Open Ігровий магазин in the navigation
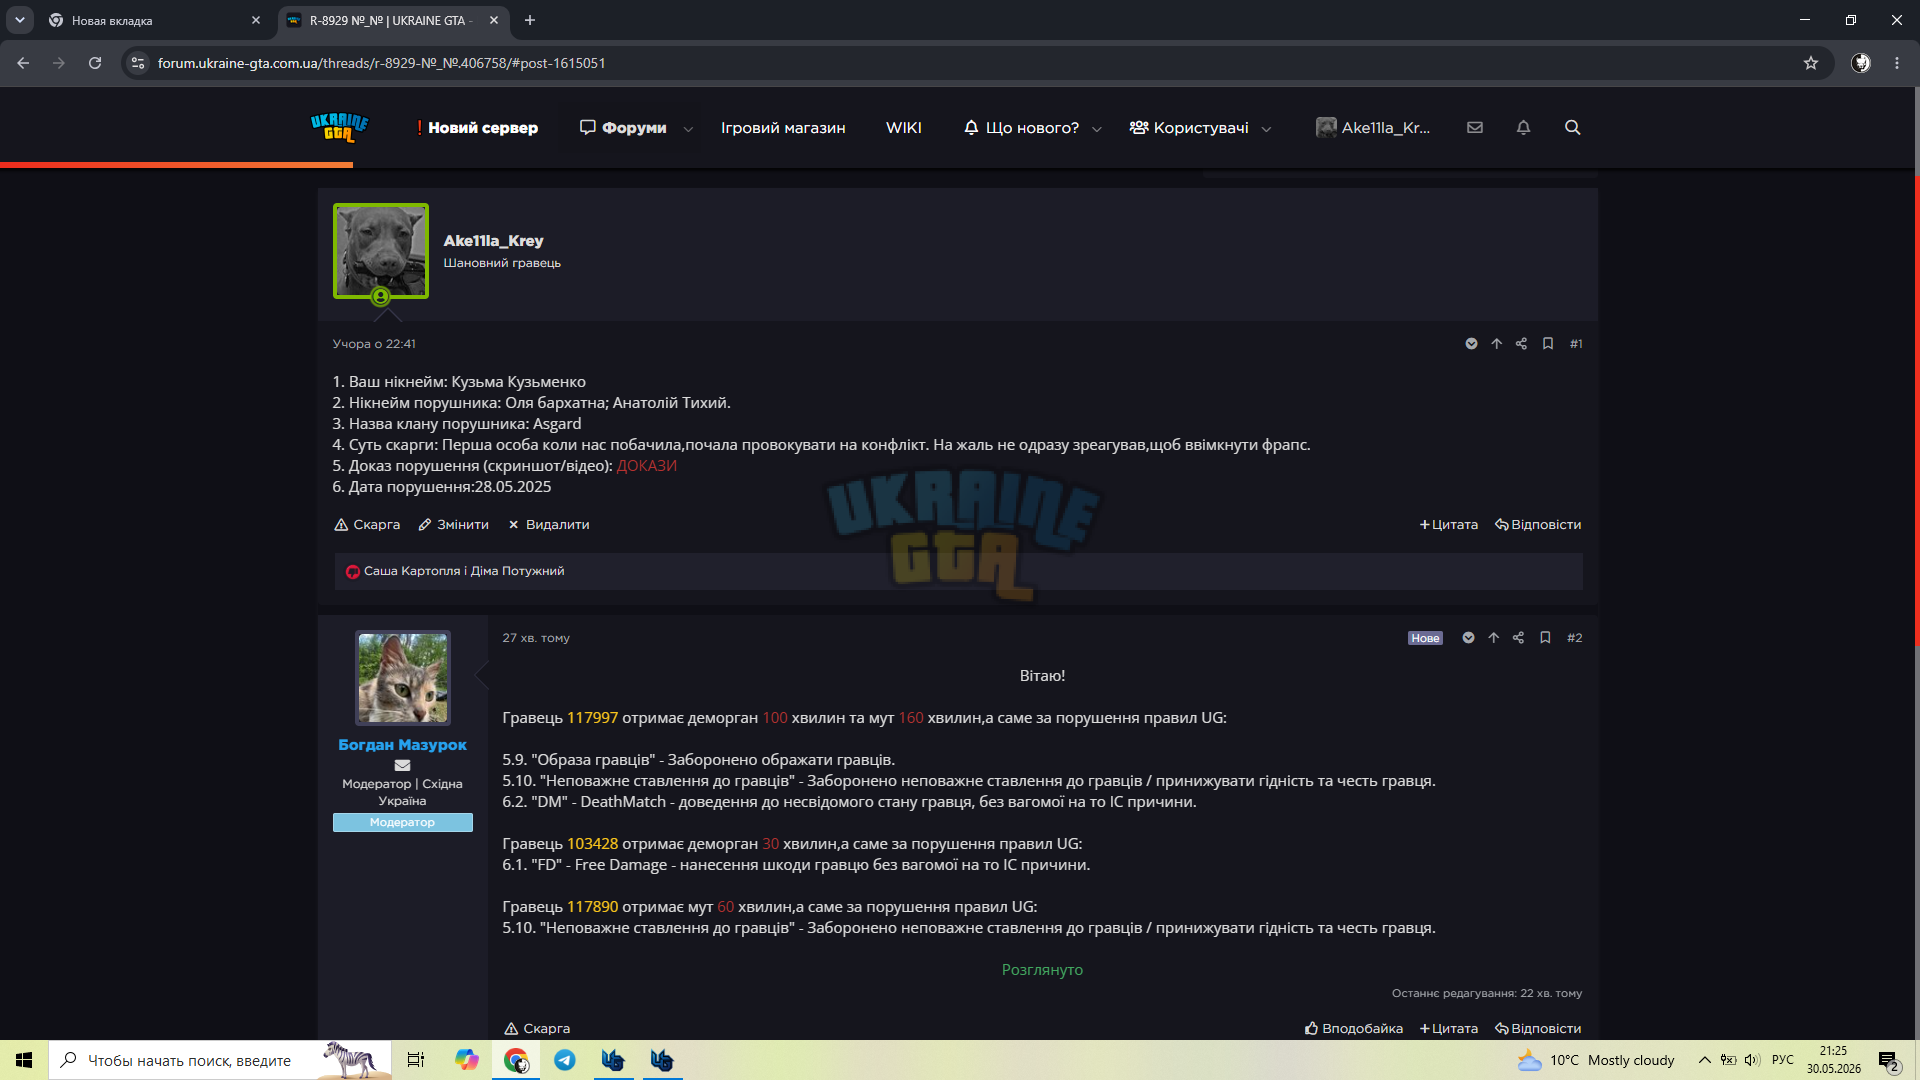Image resolution: width=1920 pixels, height=1080 pixels. coord(783,127)
